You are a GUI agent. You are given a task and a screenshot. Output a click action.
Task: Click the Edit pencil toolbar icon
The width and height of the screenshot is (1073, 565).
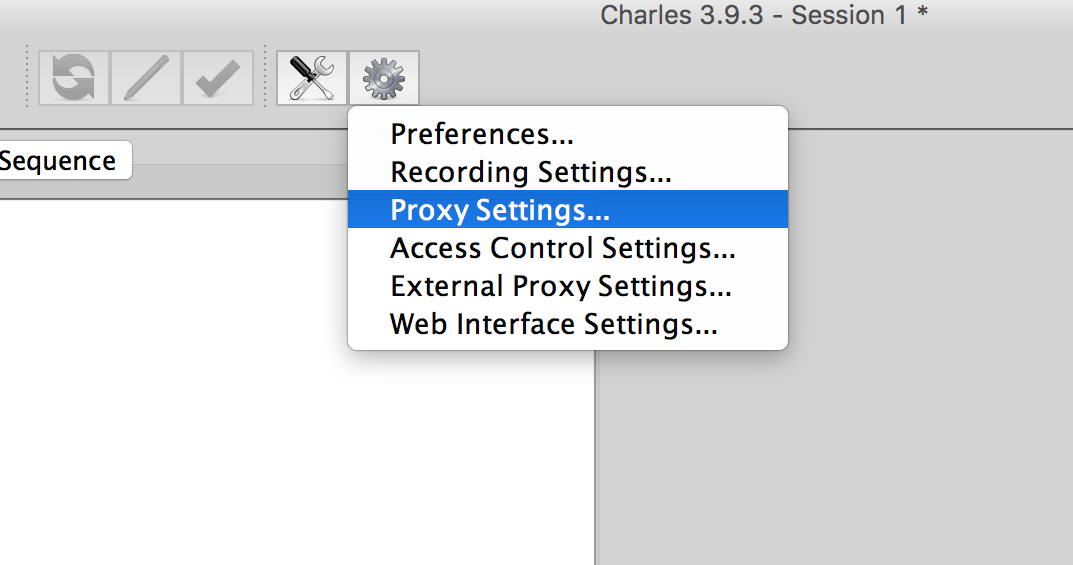click(x=146, y=78)
